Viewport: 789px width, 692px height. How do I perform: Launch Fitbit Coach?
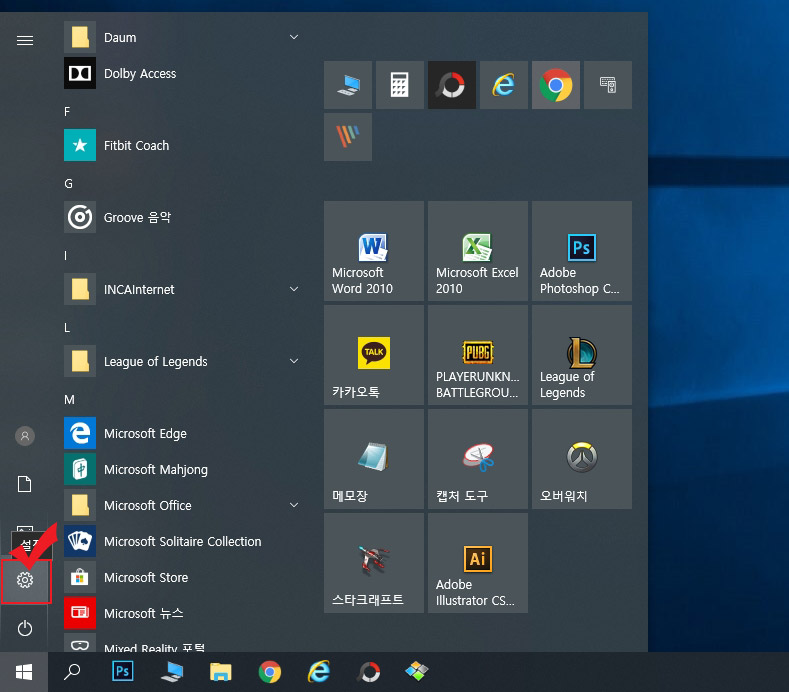click(x=182, y=145)
